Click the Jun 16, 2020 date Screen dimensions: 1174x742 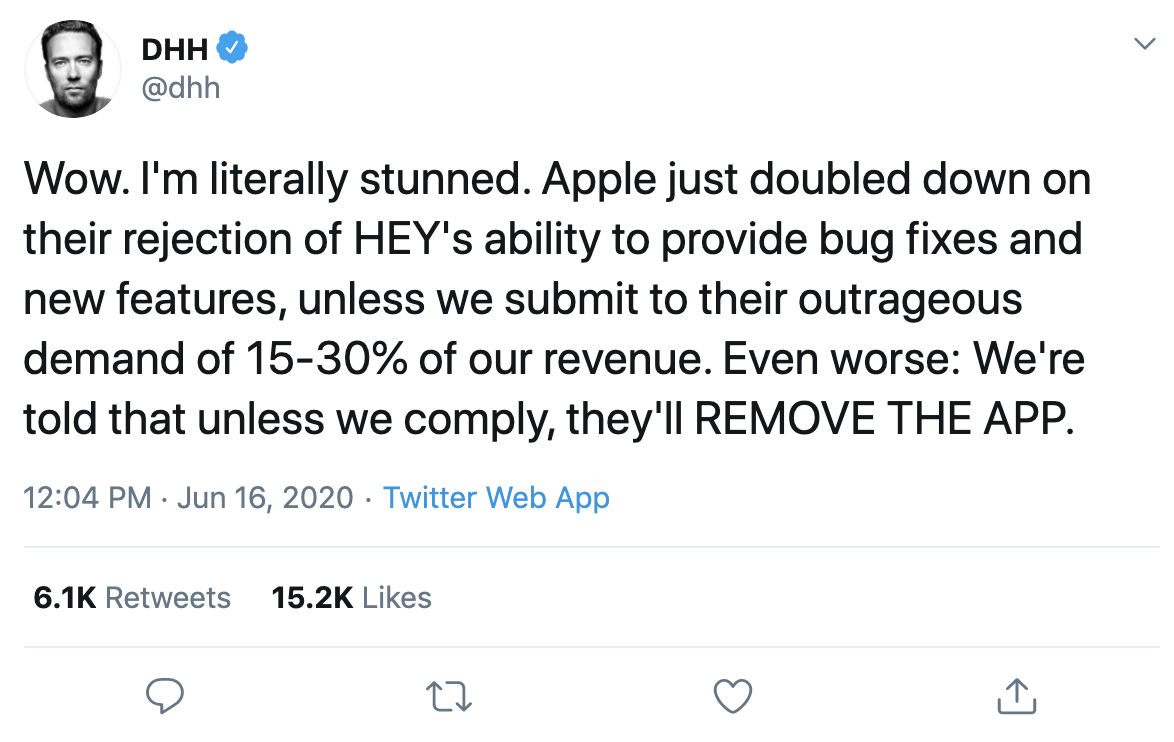[x=265, y=497]
